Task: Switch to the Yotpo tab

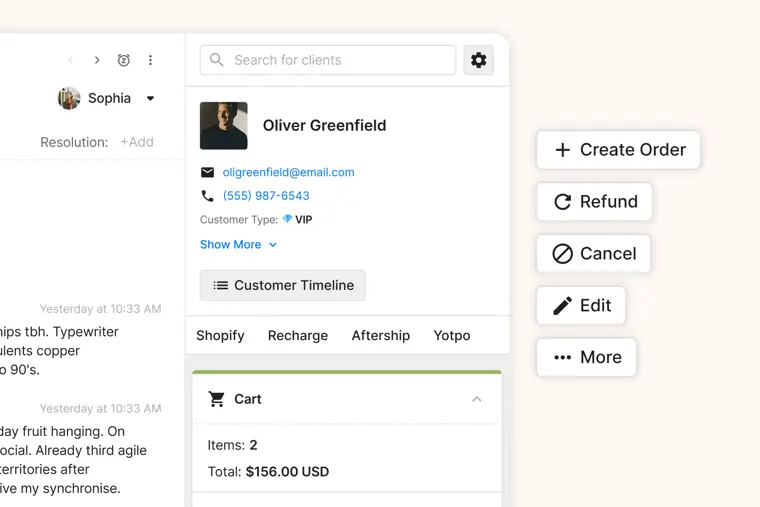Action: point(452,335)
